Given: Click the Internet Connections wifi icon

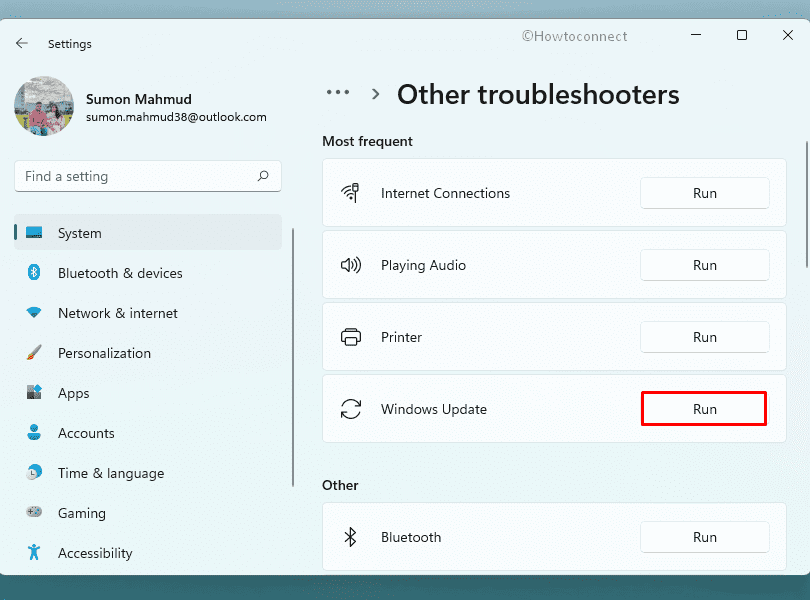Looking at the screenshot, I should [350, 193].
